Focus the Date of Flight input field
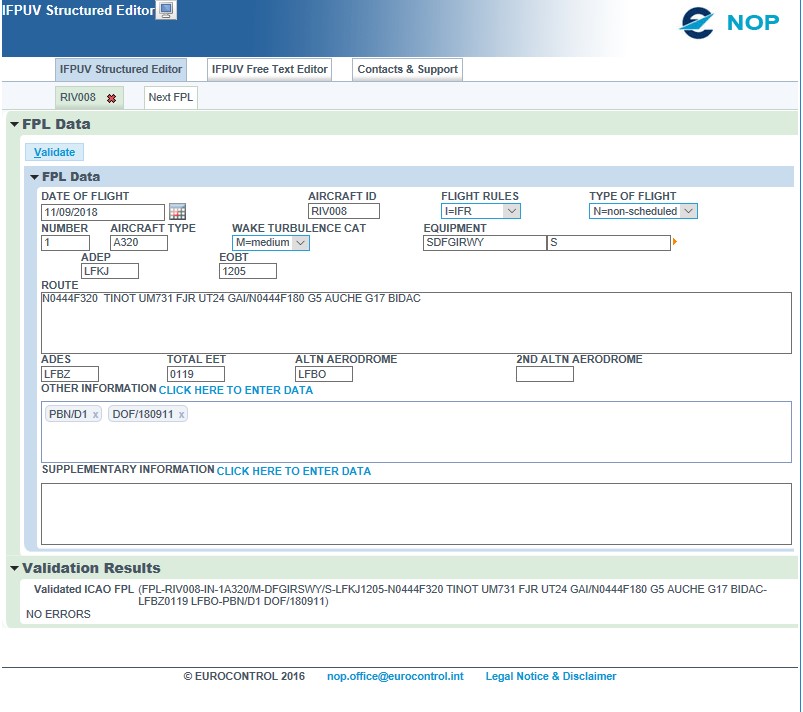803x712 pixels. (x=103, y=212)
